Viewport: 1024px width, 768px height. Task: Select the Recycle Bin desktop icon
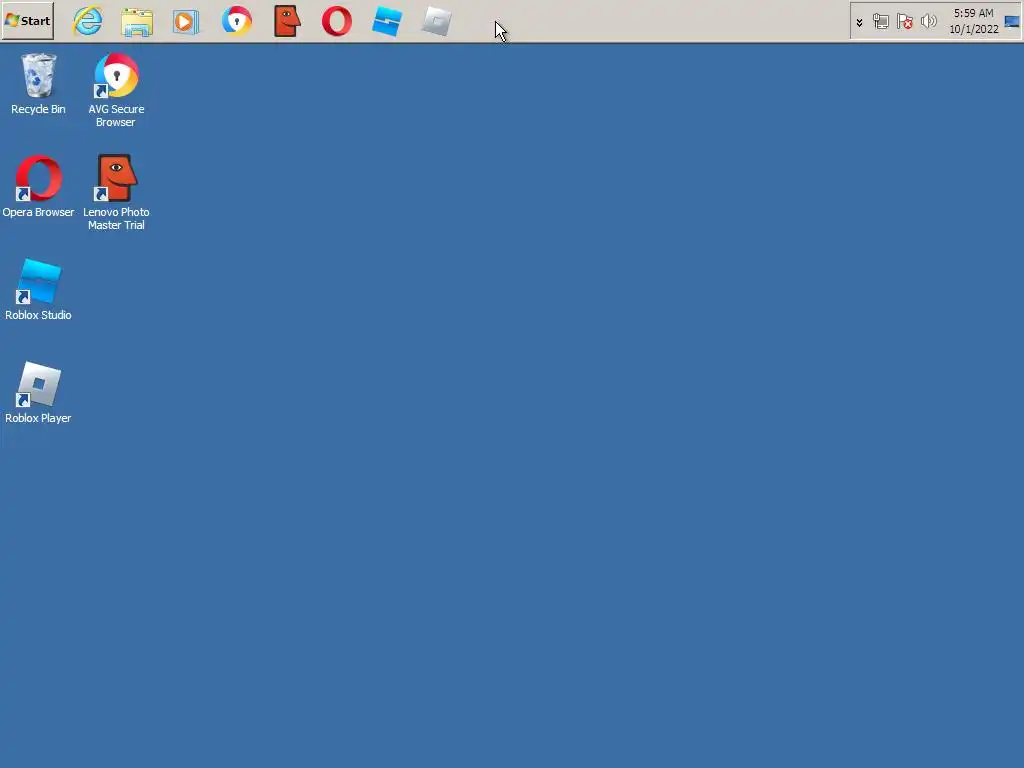pyautogui.click(x=39, y=85)
